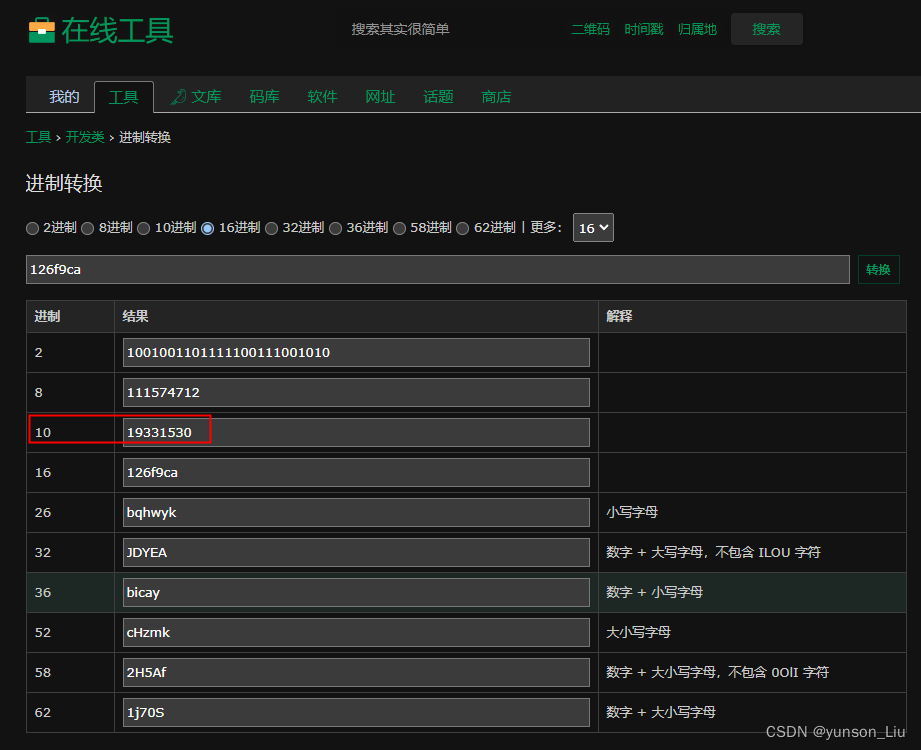Open the 二维码 link
The image size is (921, 750).
point(590,29)
